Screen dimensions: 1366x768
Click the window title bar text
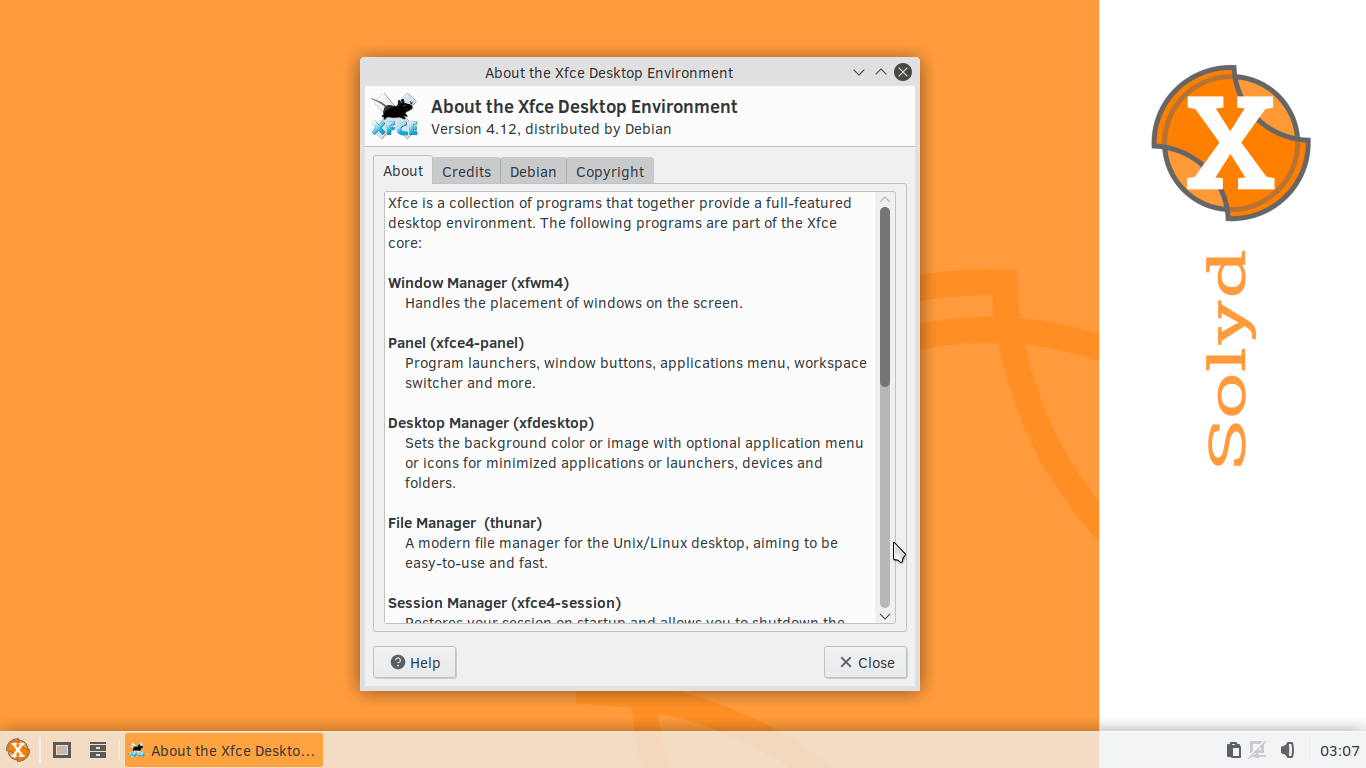pyautogui.click(x=609, y=73)
